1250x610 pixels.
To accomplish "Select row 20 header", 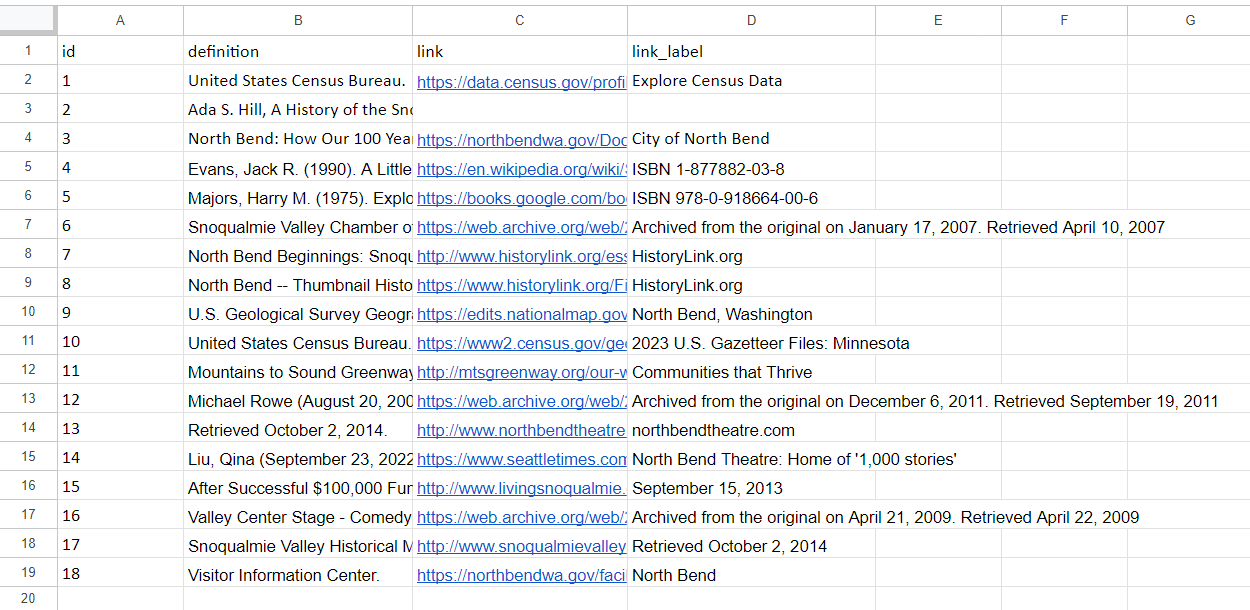I will pyautogui.click(x=28, y=598).
